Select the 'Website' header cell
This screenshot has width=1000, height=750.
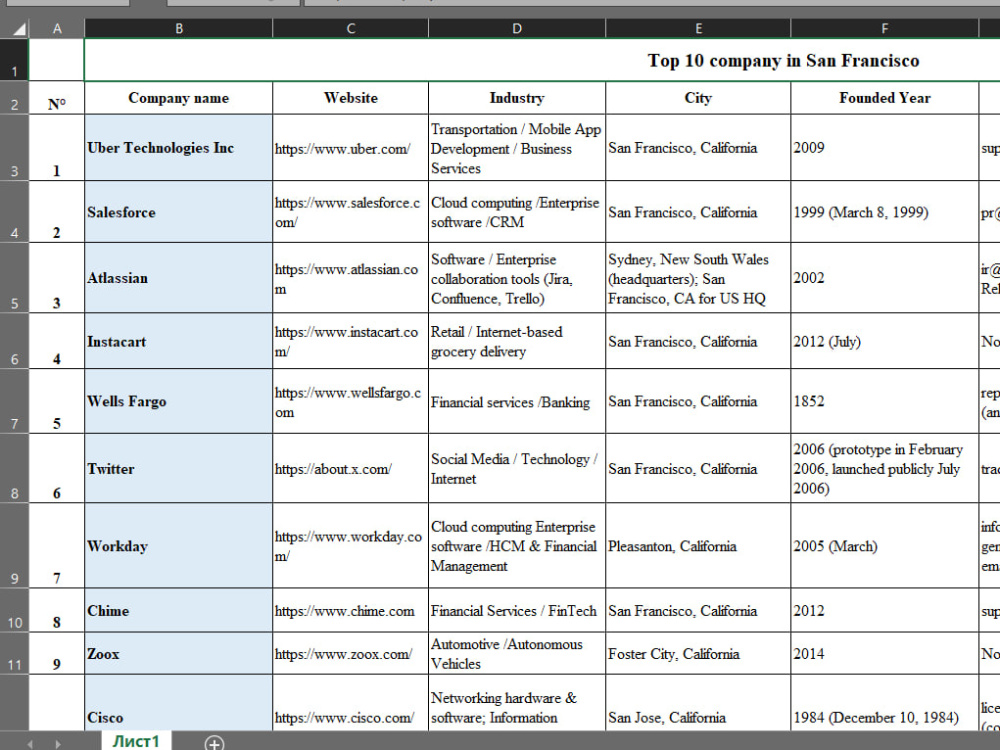[x=351, y=98]
